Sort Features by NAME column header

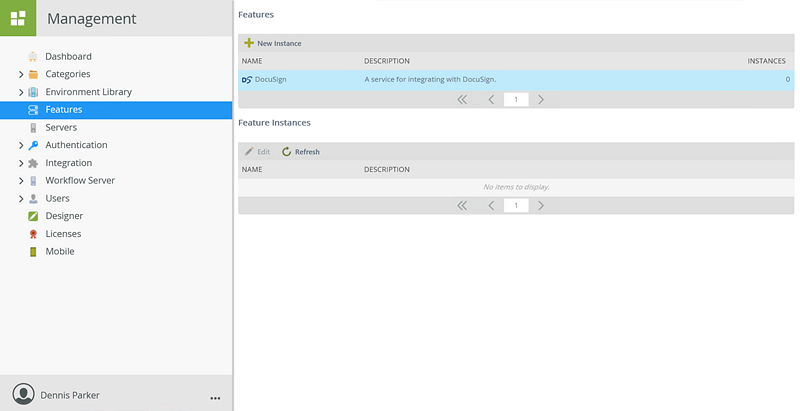point(252,61)
